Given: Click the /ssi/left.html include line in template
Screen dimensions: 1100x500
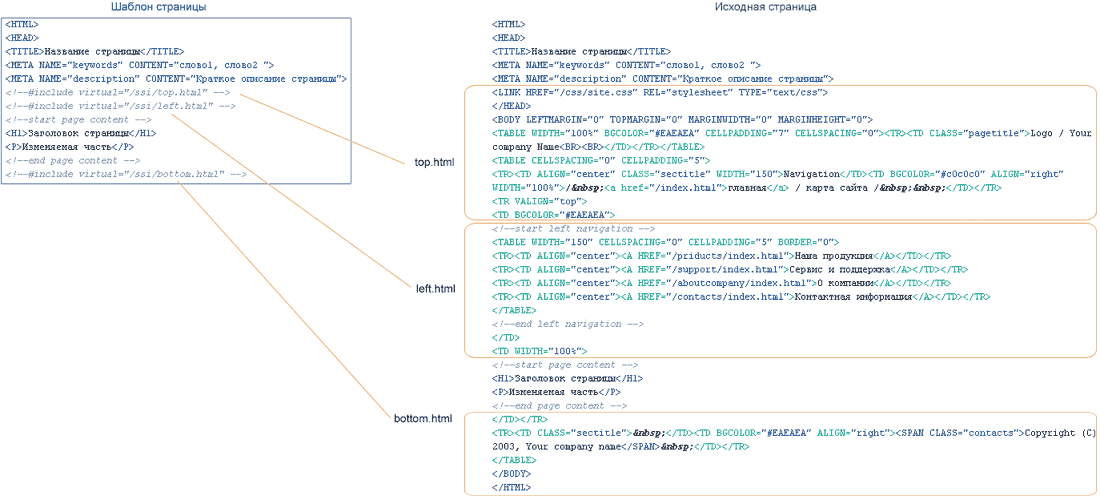Looking at the screenshot, I should pyautogui.click(x=120, y=105).
